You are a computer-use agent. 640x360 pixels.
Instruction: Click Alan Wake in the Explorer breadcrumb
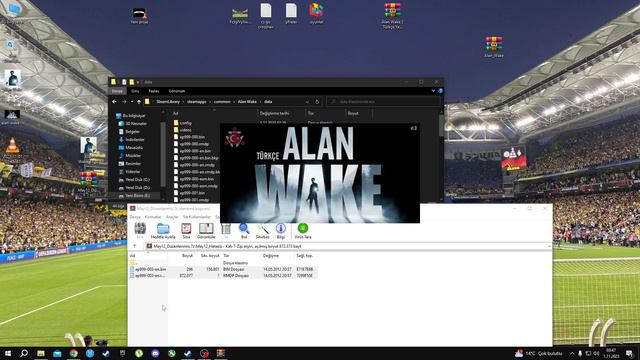pyautogui.click(x=247, y=102)
